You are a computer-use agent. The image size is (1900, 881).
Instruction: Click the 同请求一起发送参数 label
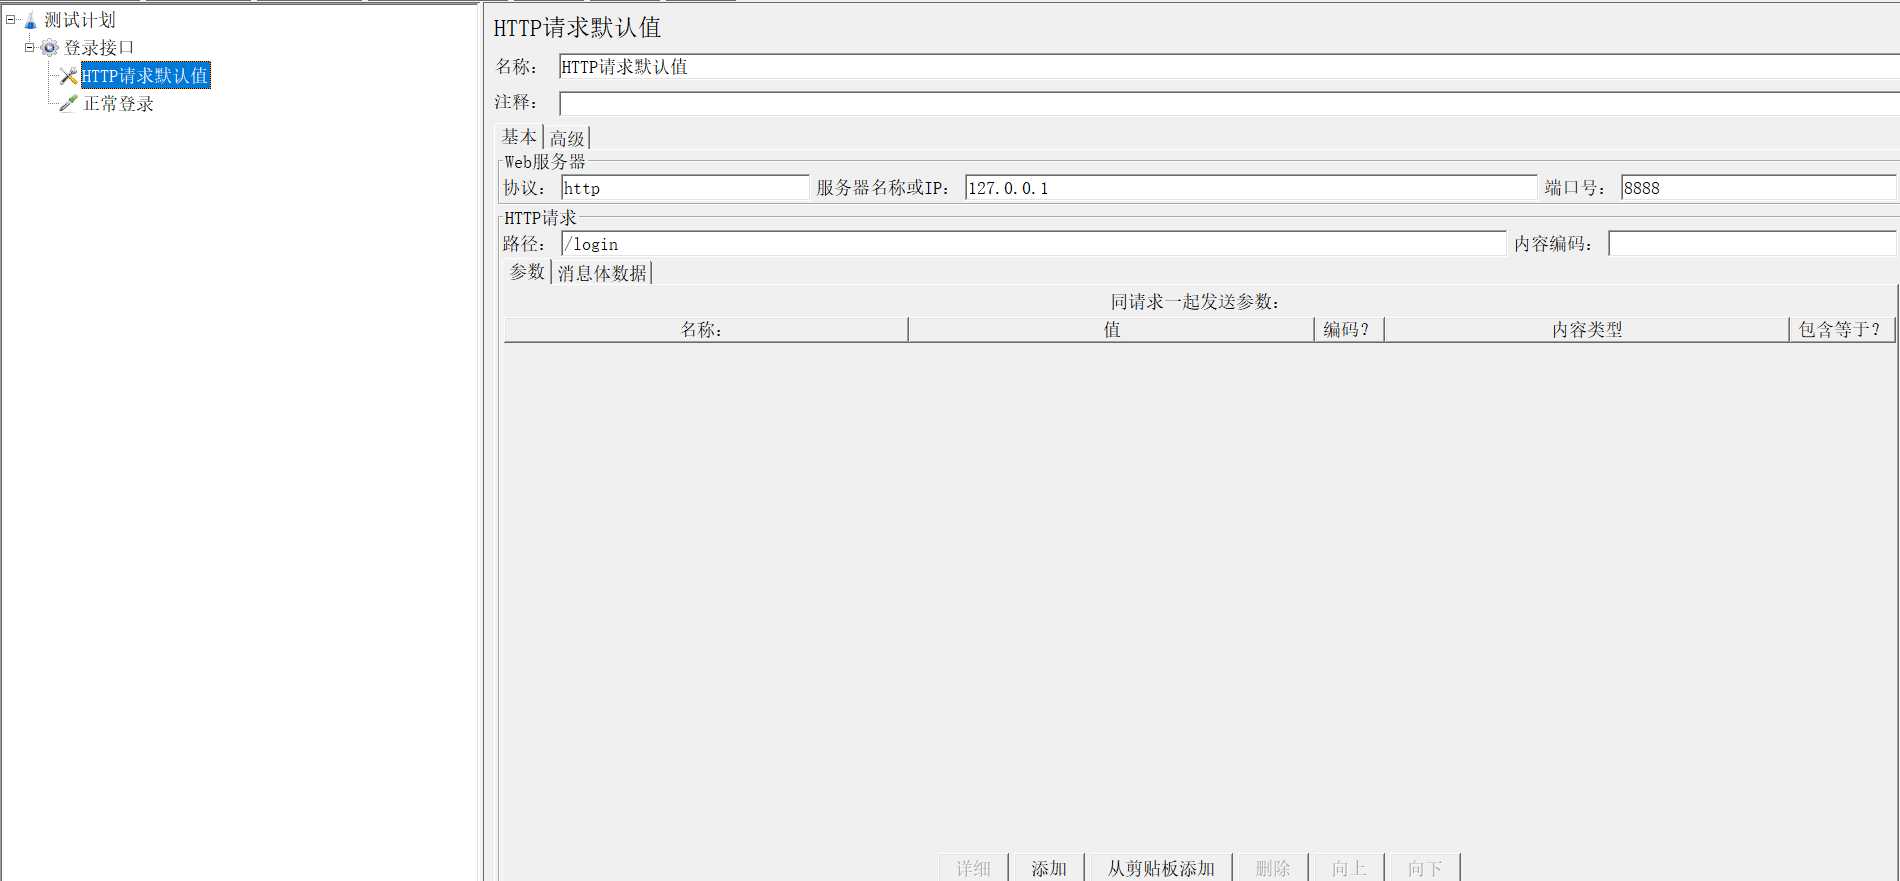[x=1195, y=302]
